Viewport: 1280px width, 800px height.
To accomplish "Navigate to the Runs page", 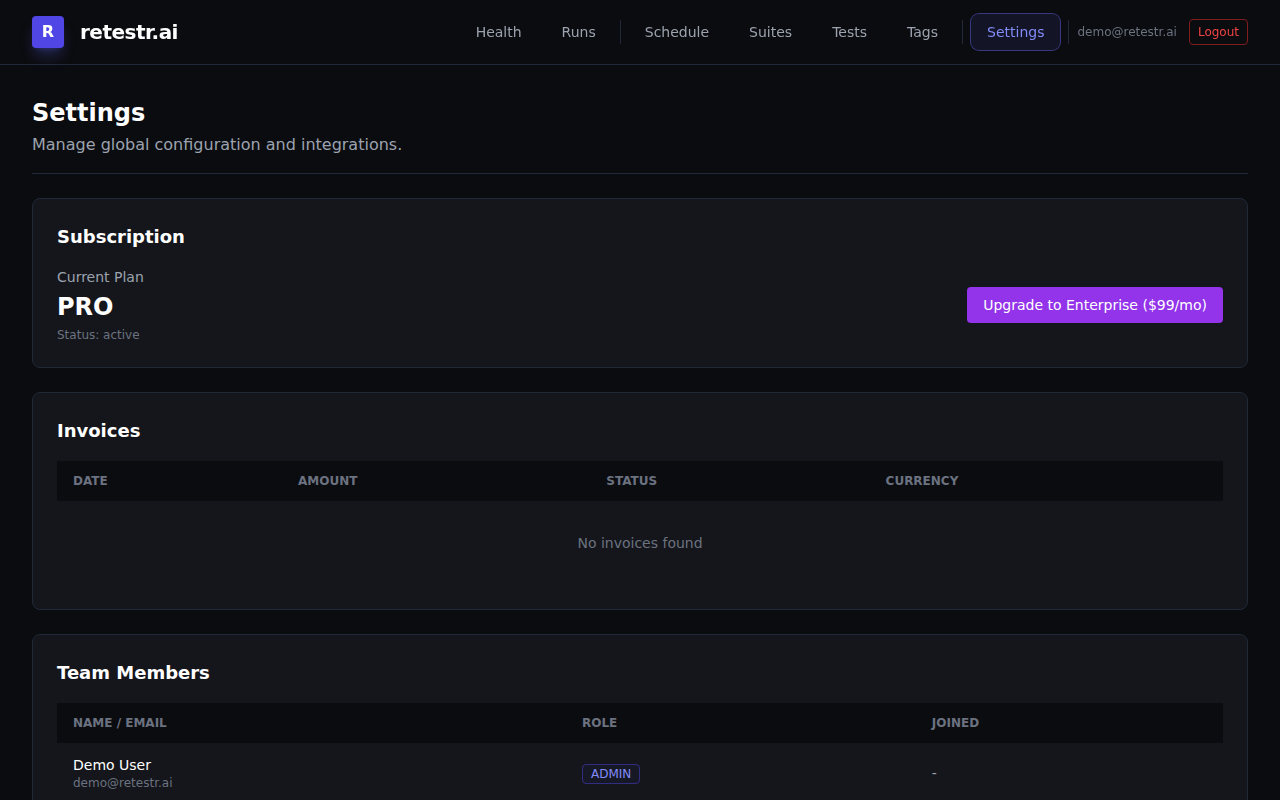I will [578, 31].
